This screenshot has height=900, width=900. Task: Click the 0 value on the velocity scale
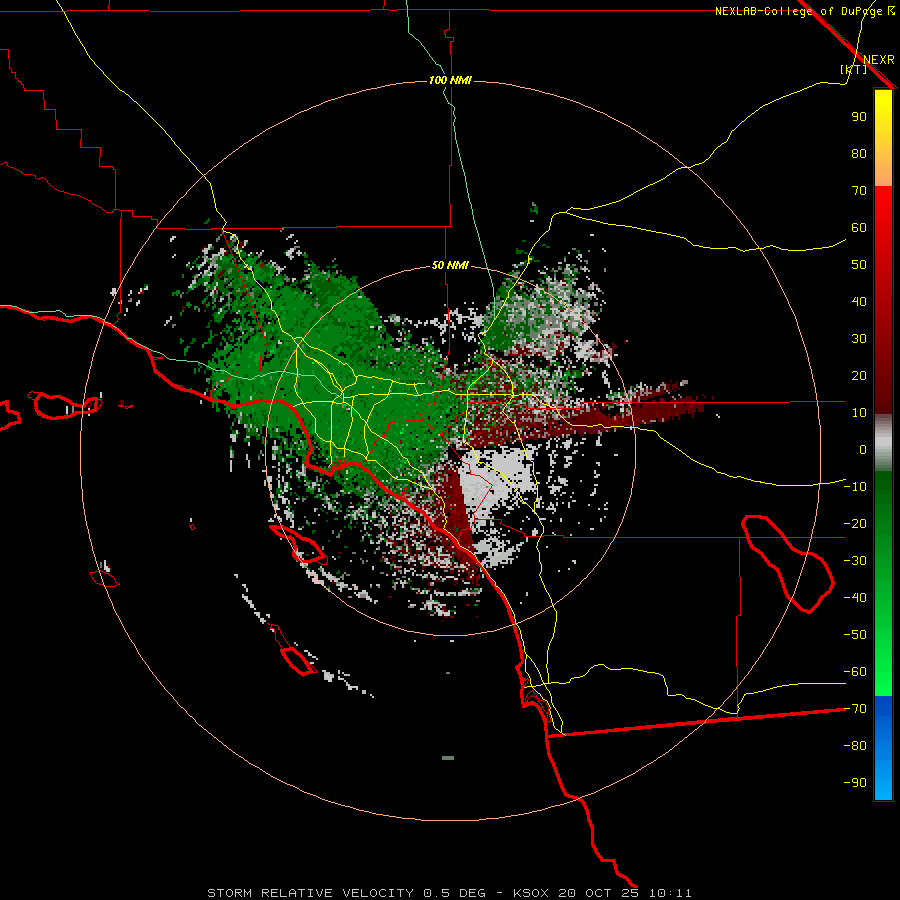[863, 450]
